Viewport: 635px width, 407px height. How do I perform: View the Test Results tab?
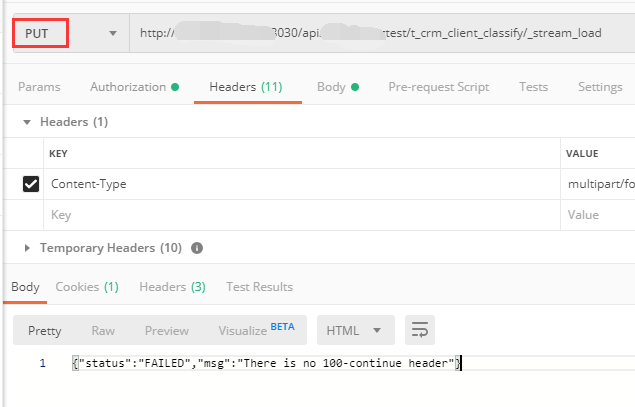259,287
